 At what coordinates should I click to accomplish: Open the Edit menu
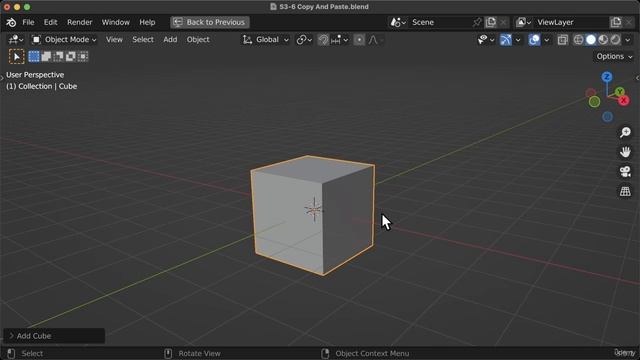click(51, 22)
